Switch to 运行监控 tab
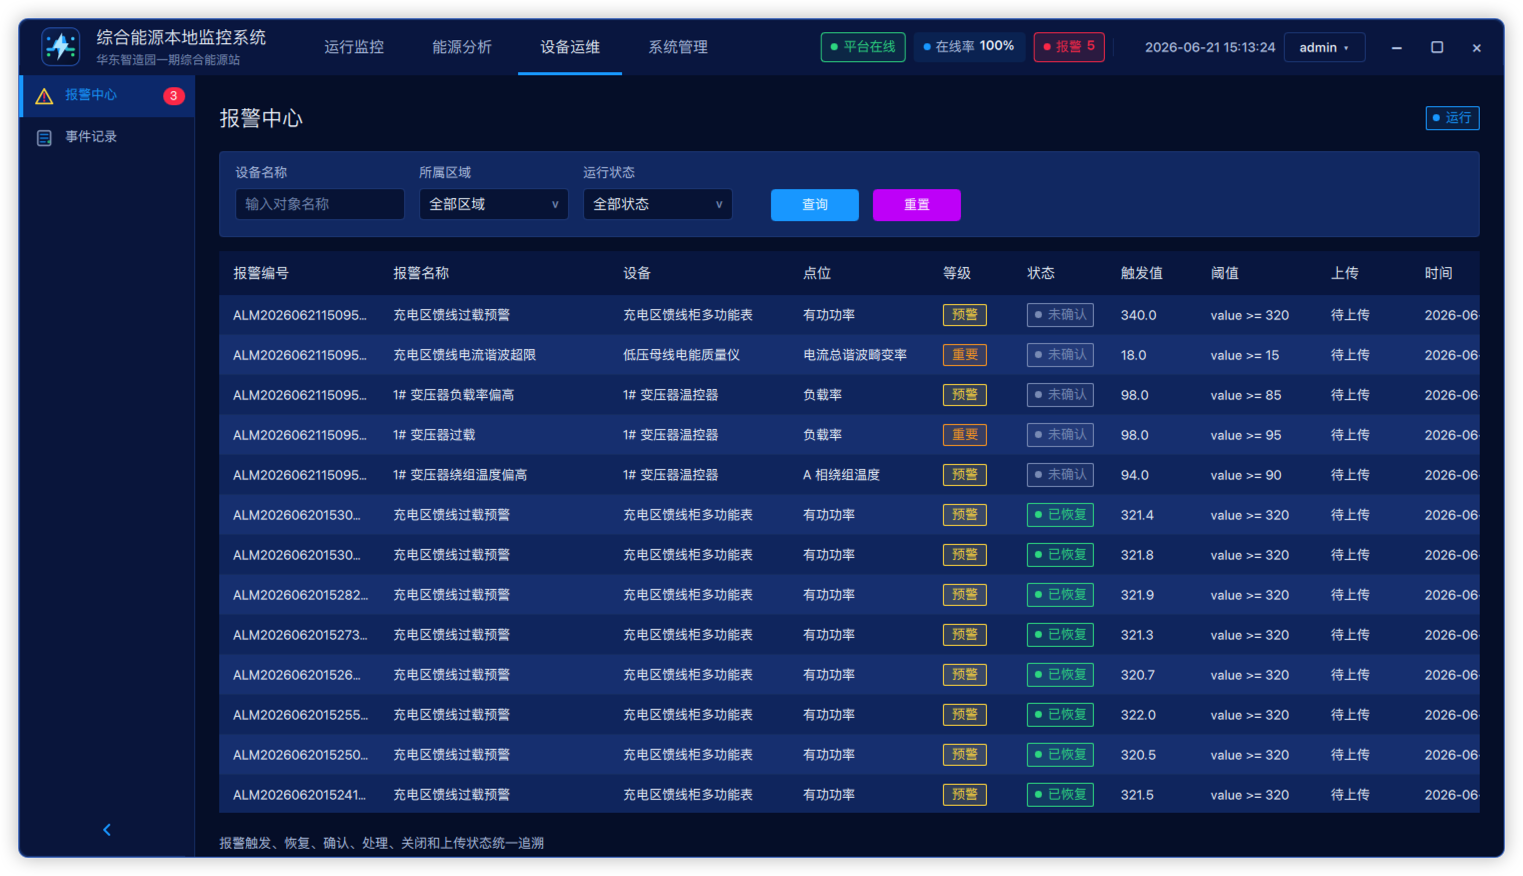The height and width of the screenshot is (876, 1523). (354, 47)
